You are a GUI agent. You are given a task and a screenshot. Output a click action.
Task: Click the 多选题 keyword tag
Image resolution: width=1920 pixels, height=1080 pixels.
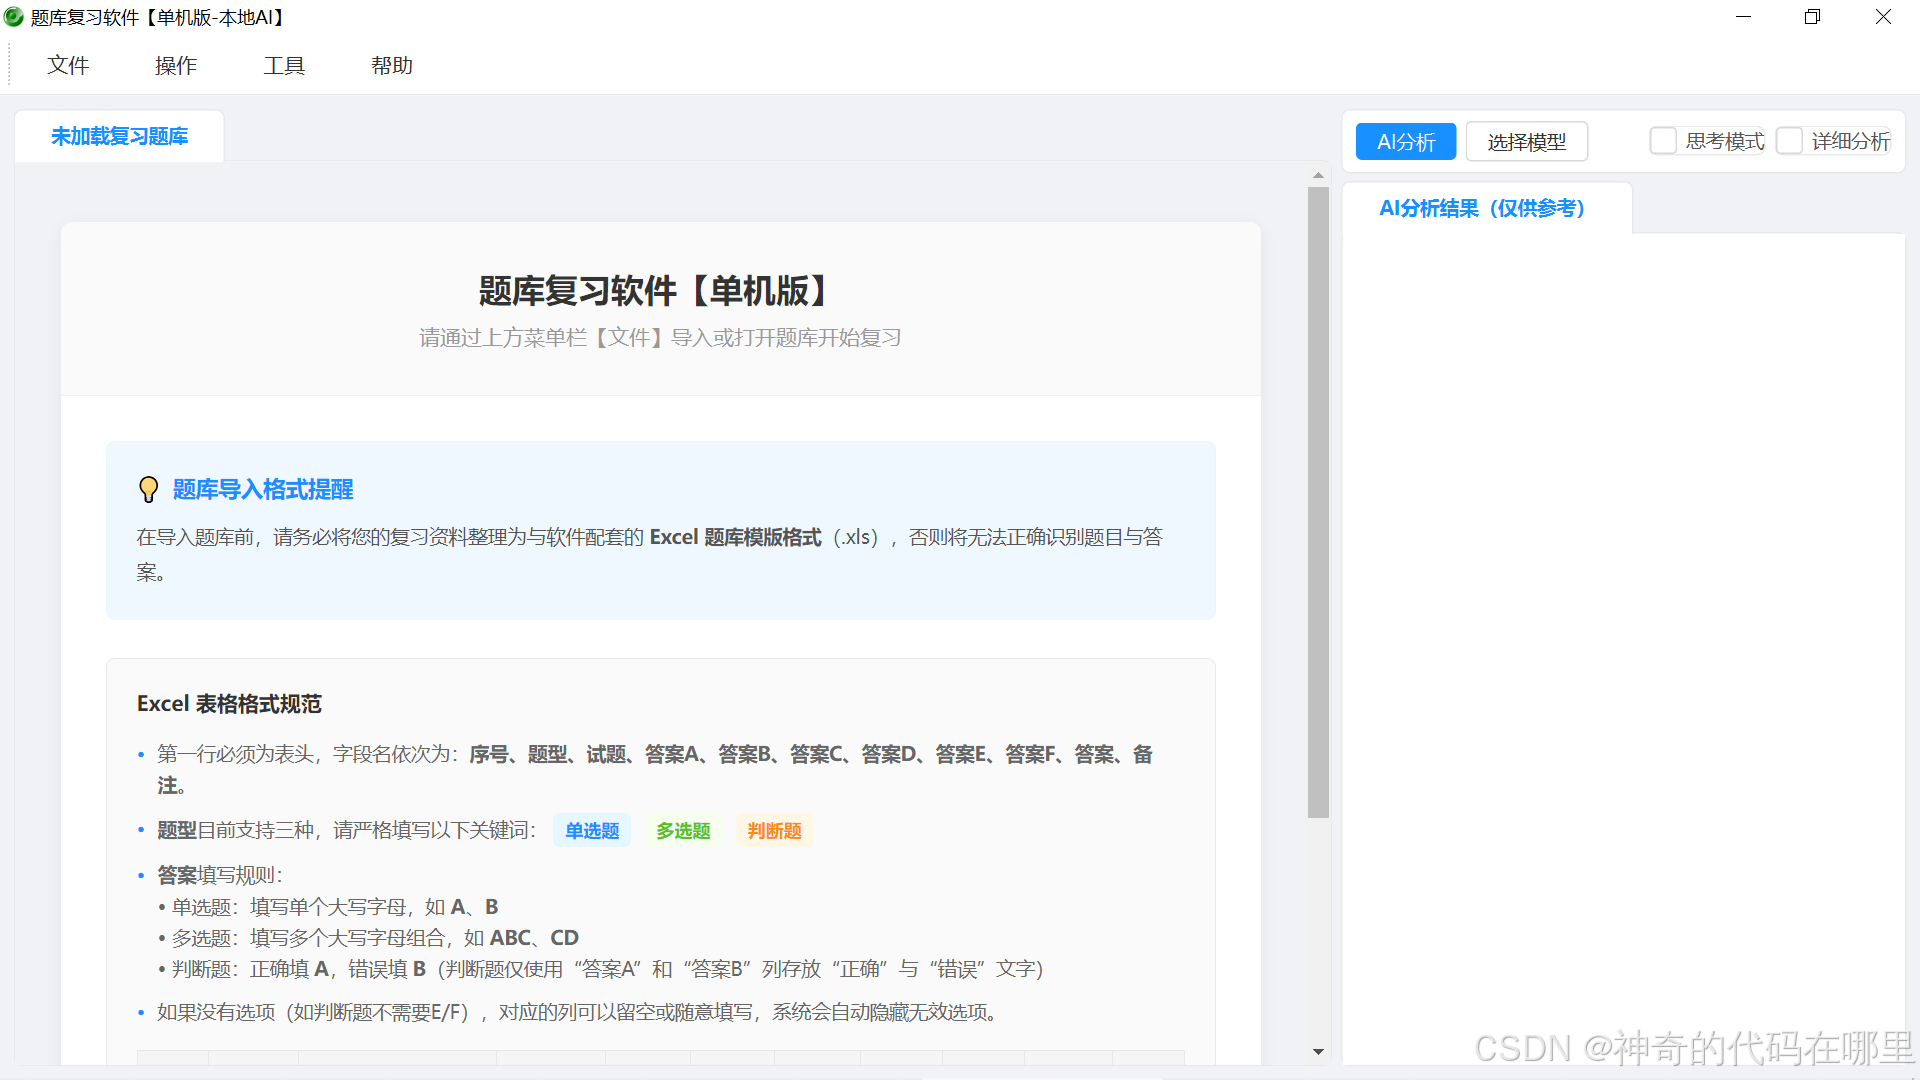[x=683, y=831]
